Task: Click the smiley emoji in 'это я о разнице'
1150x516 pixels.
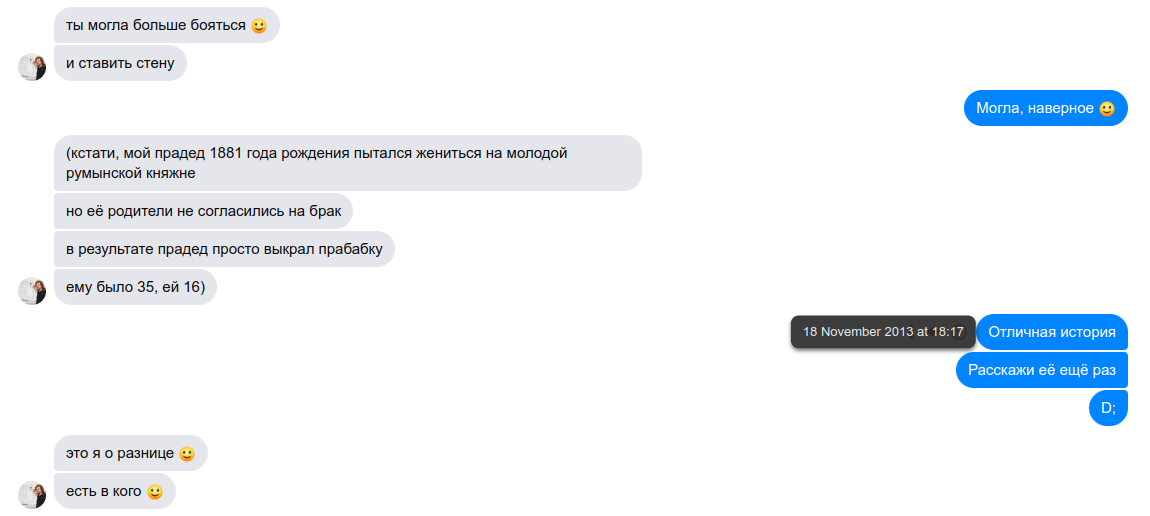Action: click(x=187, y=454)
